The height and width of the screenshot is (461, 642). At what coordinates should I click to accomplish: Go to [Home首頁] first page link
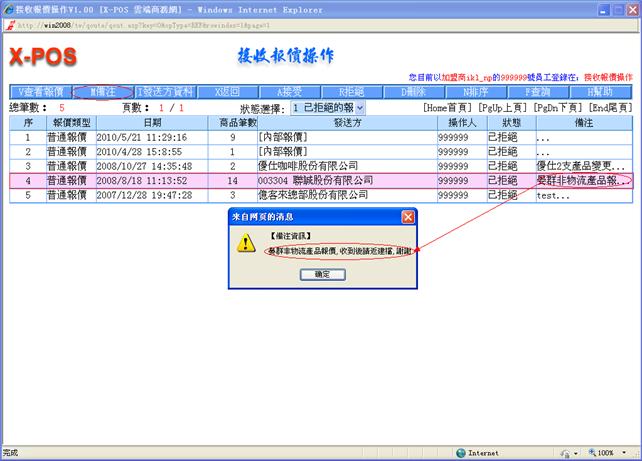[x=451, y=106]
